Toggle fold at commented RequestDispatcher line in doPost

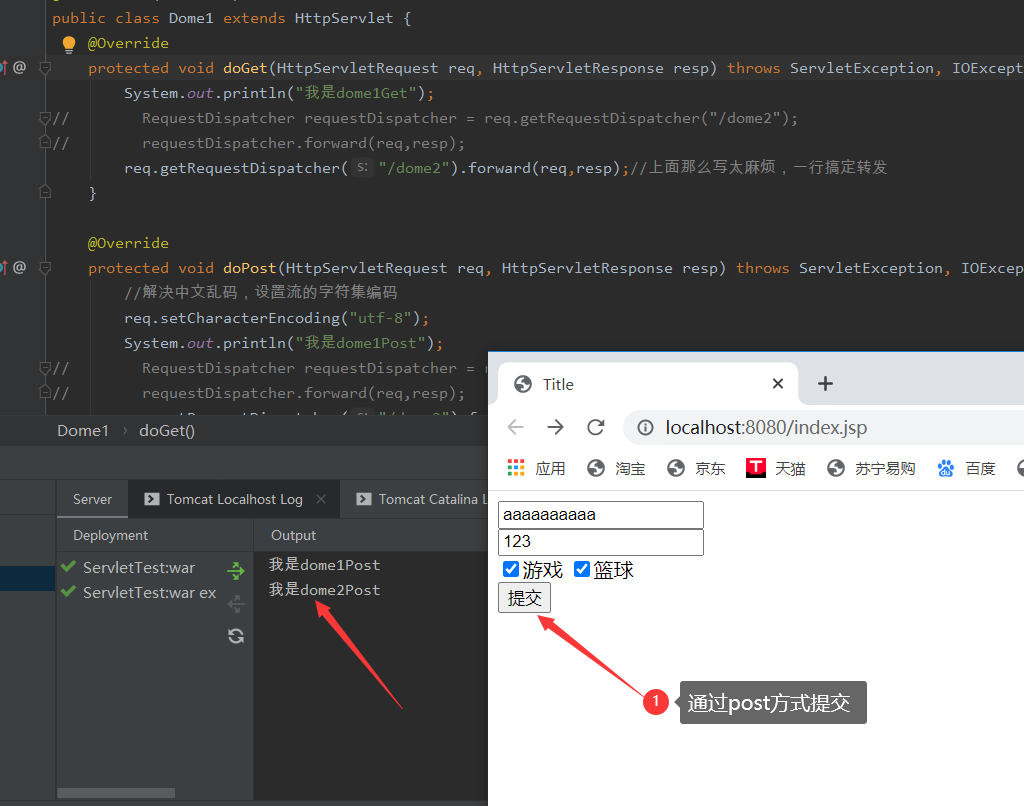[45, 368]
